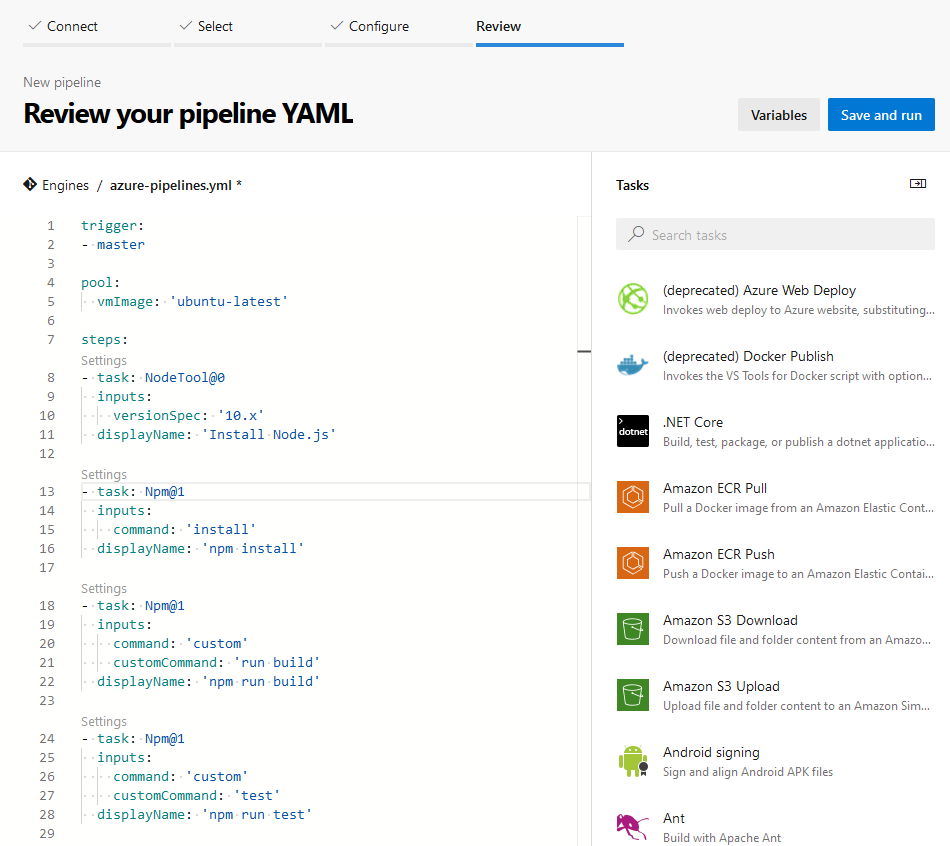
Task: Click the Amazon ECR Push icon
Action: [632, 562]
